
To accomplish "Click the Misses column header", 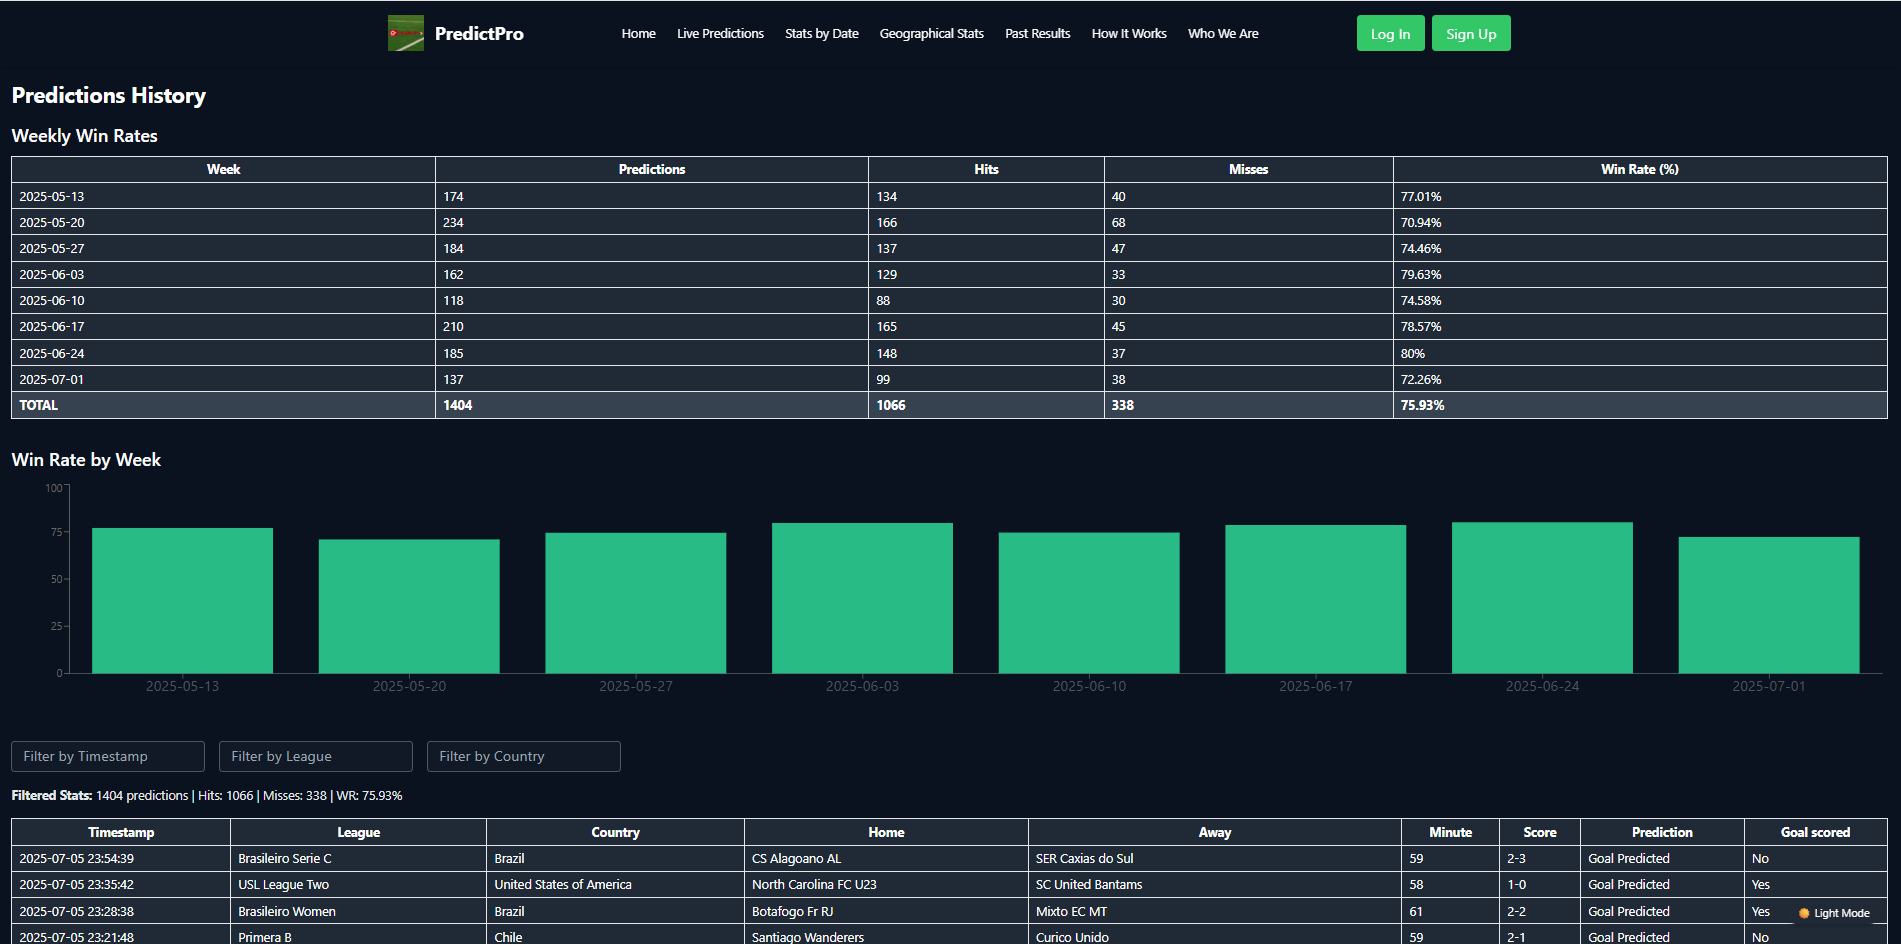I will pyautogui.click(x=1248, y=169).
